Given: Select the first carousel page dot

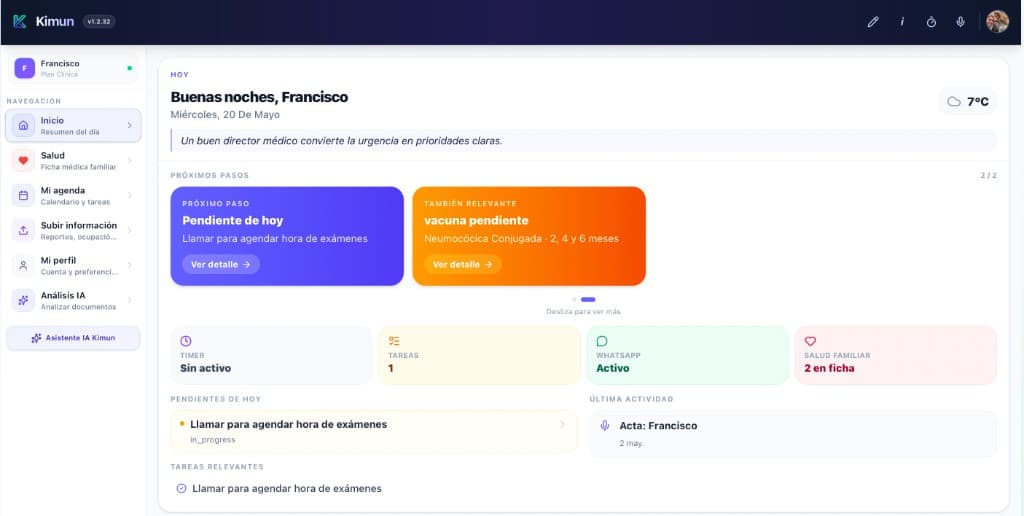Looking at the screenshot, I should 575,300.
